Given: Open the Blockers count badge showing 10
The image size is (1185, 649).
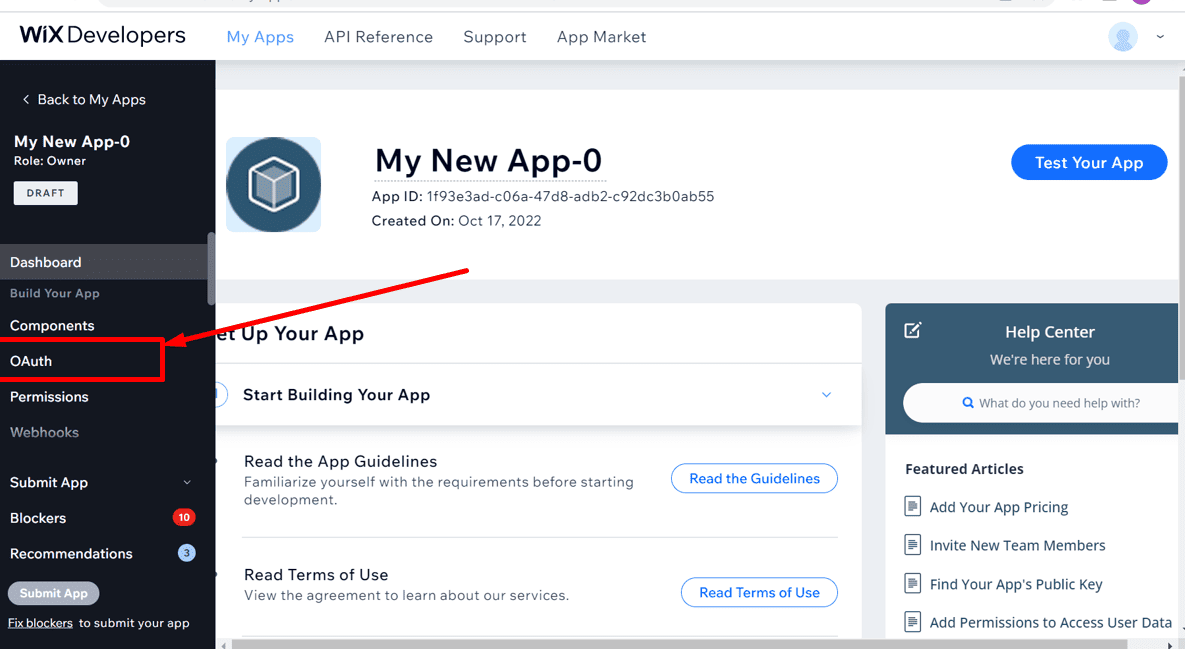Looking at the screenshot, I should [x=184, y=518].
